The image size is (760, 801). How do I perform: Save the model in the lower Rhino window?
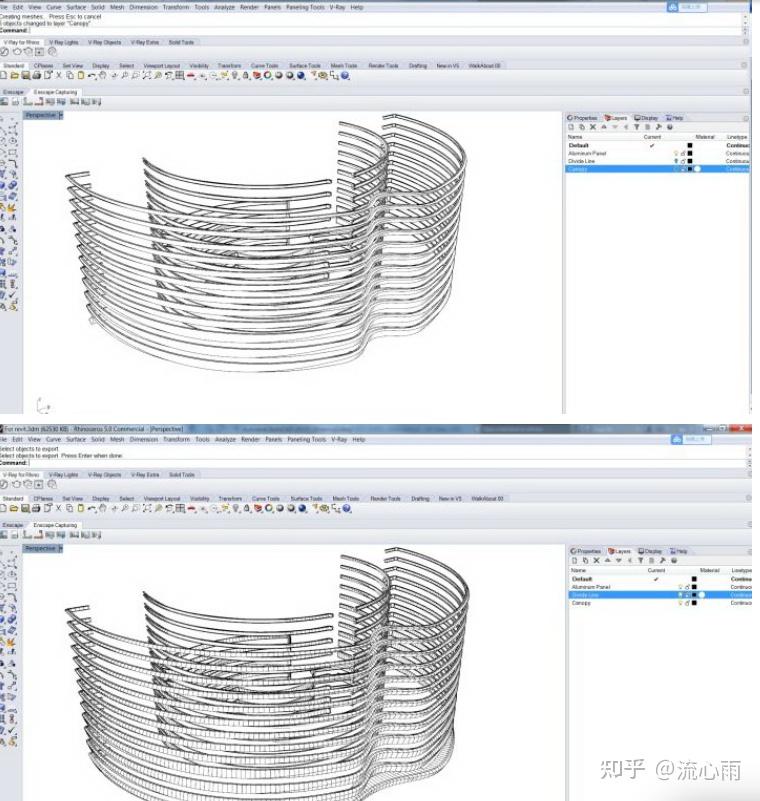coord(25,508)
